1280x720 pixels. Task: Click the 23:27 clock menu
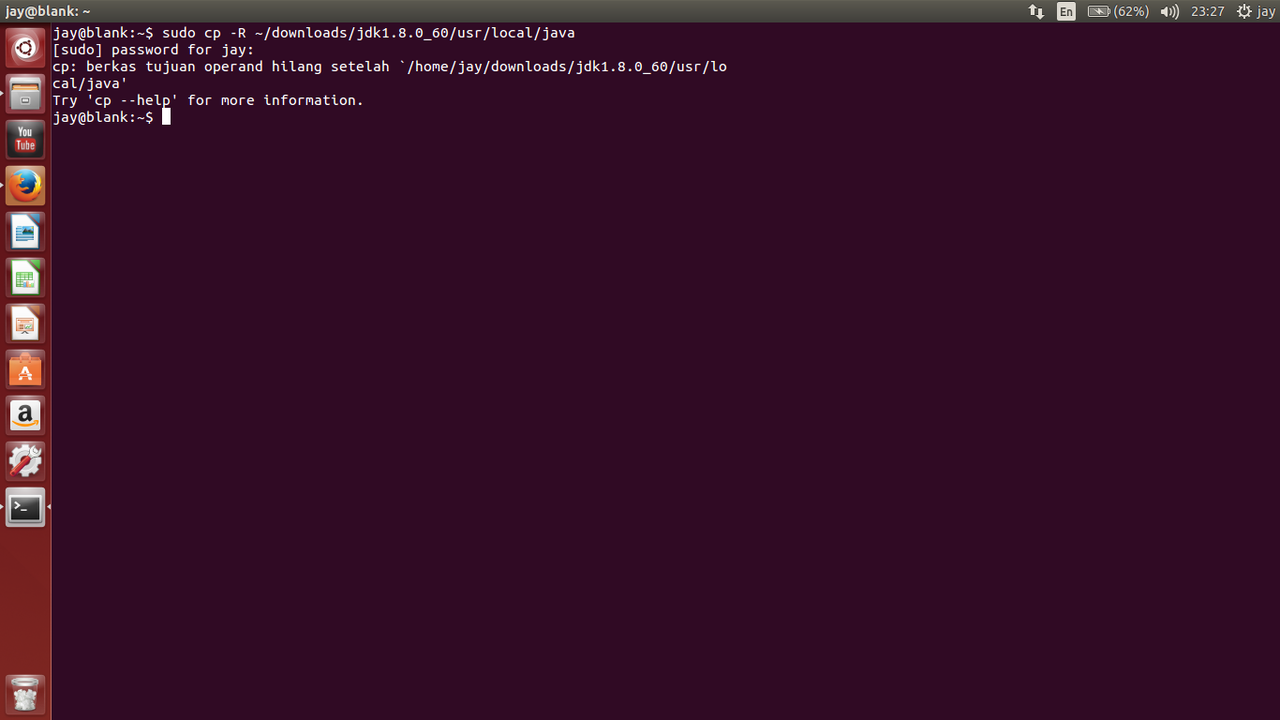point(1207,11)
